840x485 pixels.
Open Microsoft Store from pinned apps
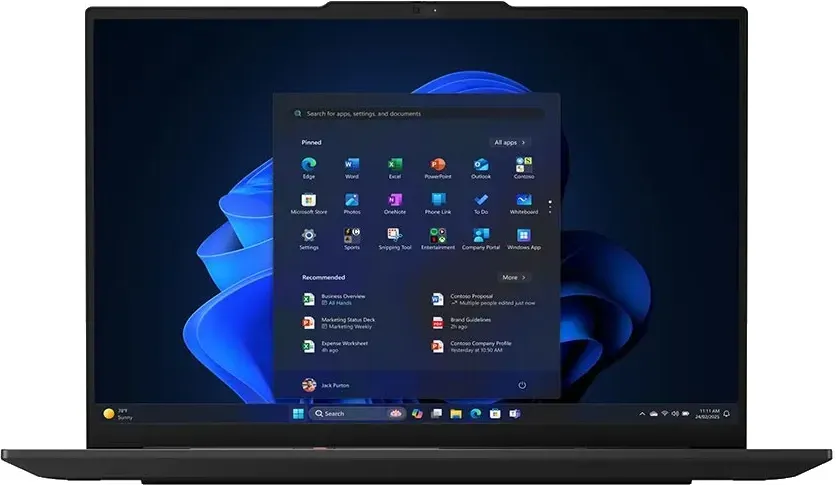(x=309, y=204)
